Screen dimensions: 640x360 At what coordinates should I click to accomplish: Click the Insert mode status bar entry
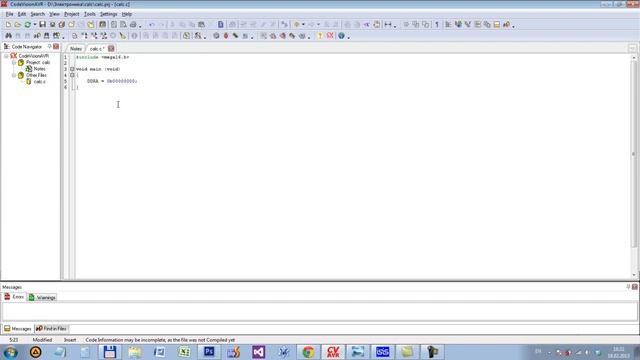coord(70,340)
